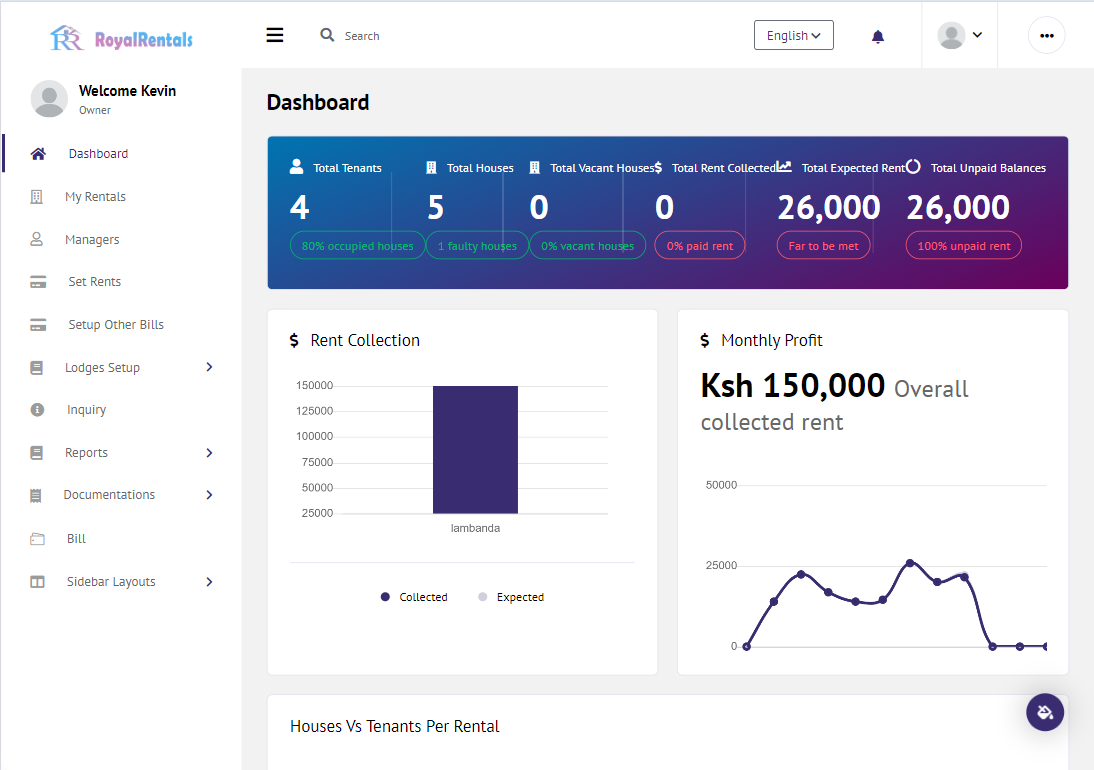1094x770 pixels.
Task: Click the Managers person icon
Action: (36, 239)
